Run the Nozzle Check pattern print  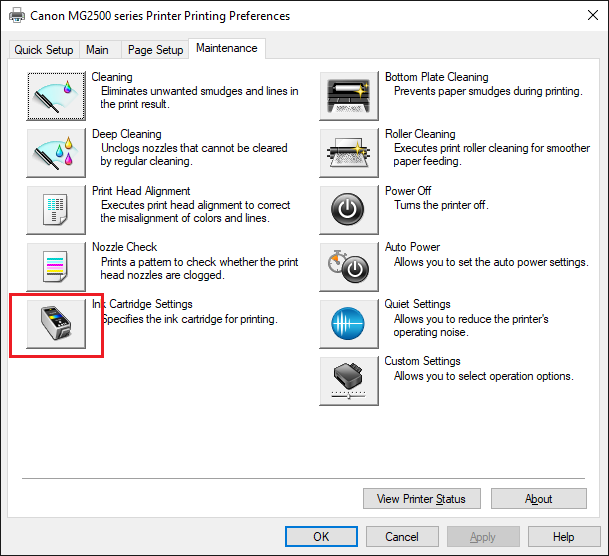tap(56, 265)
